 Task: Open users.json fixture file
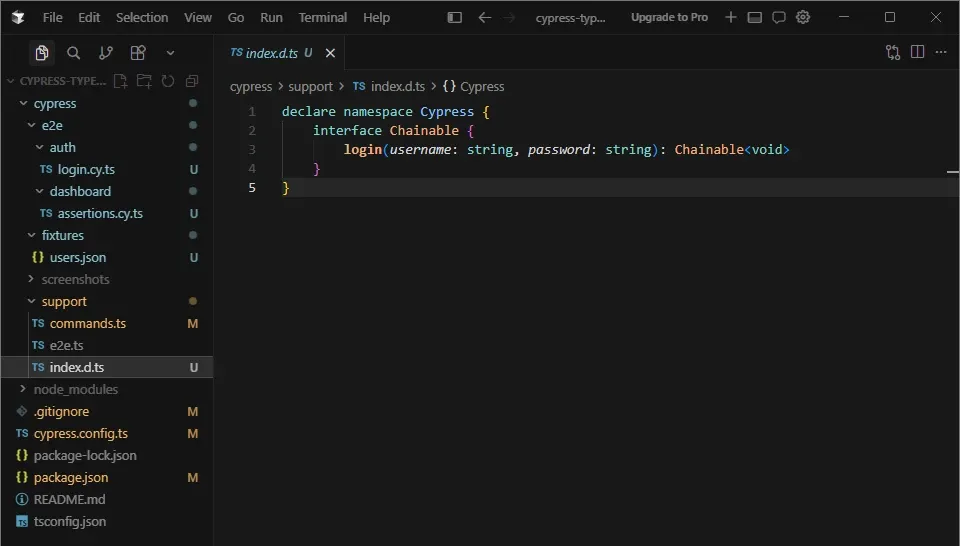[107, 258]
